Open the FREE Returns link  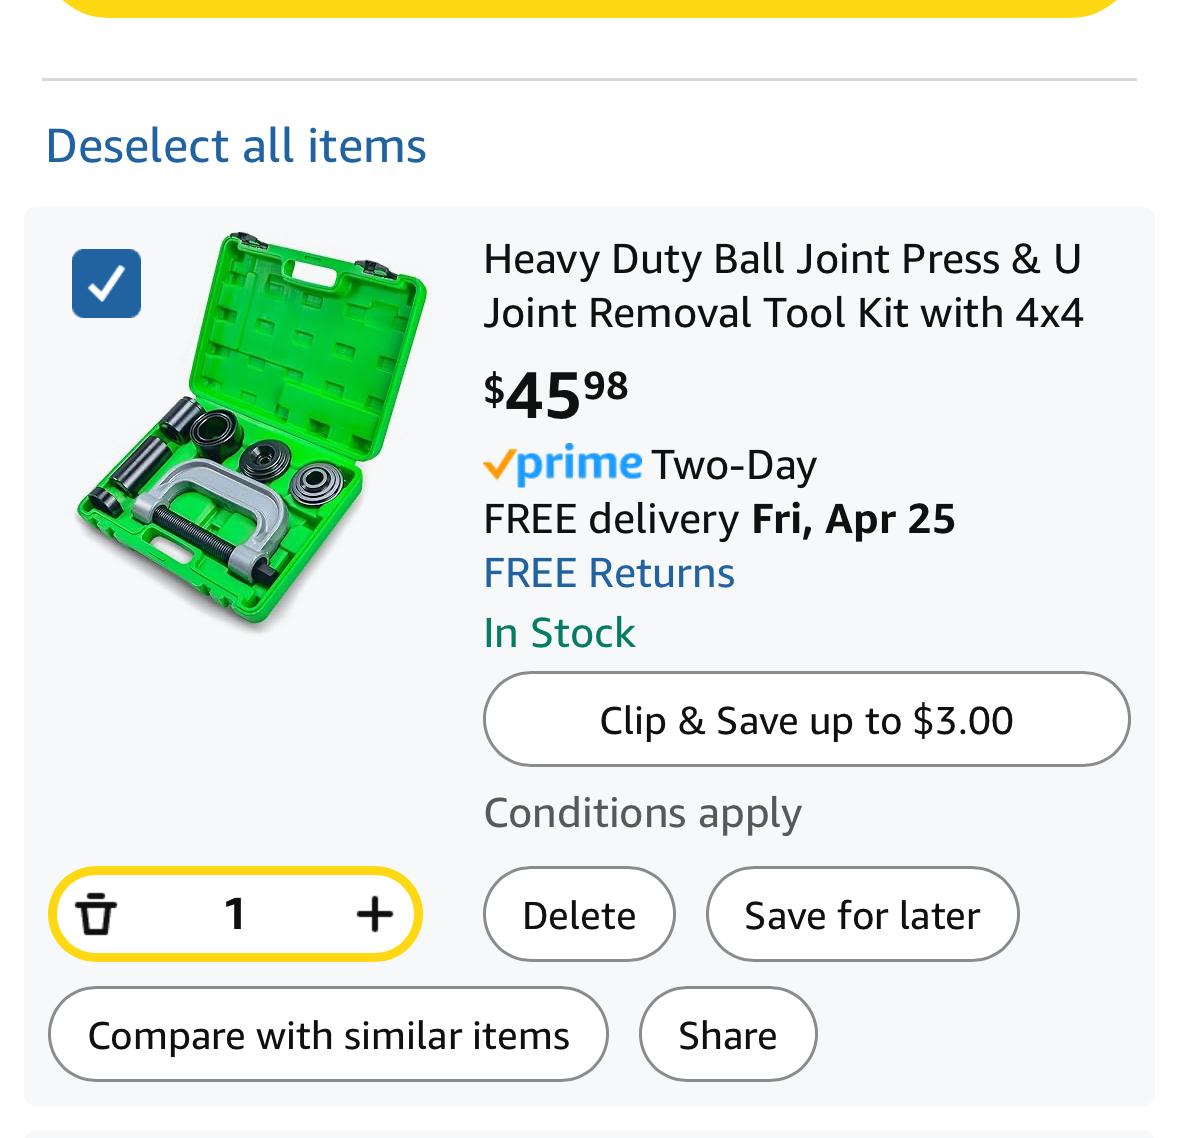pos(608,573)
